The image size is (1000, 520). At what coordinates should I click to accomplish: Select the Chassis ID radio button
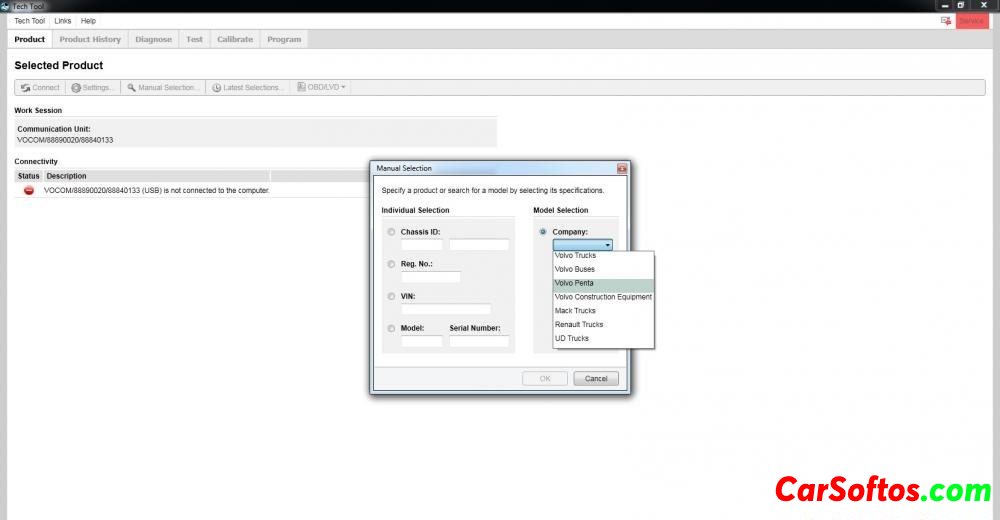coord(391,232)
